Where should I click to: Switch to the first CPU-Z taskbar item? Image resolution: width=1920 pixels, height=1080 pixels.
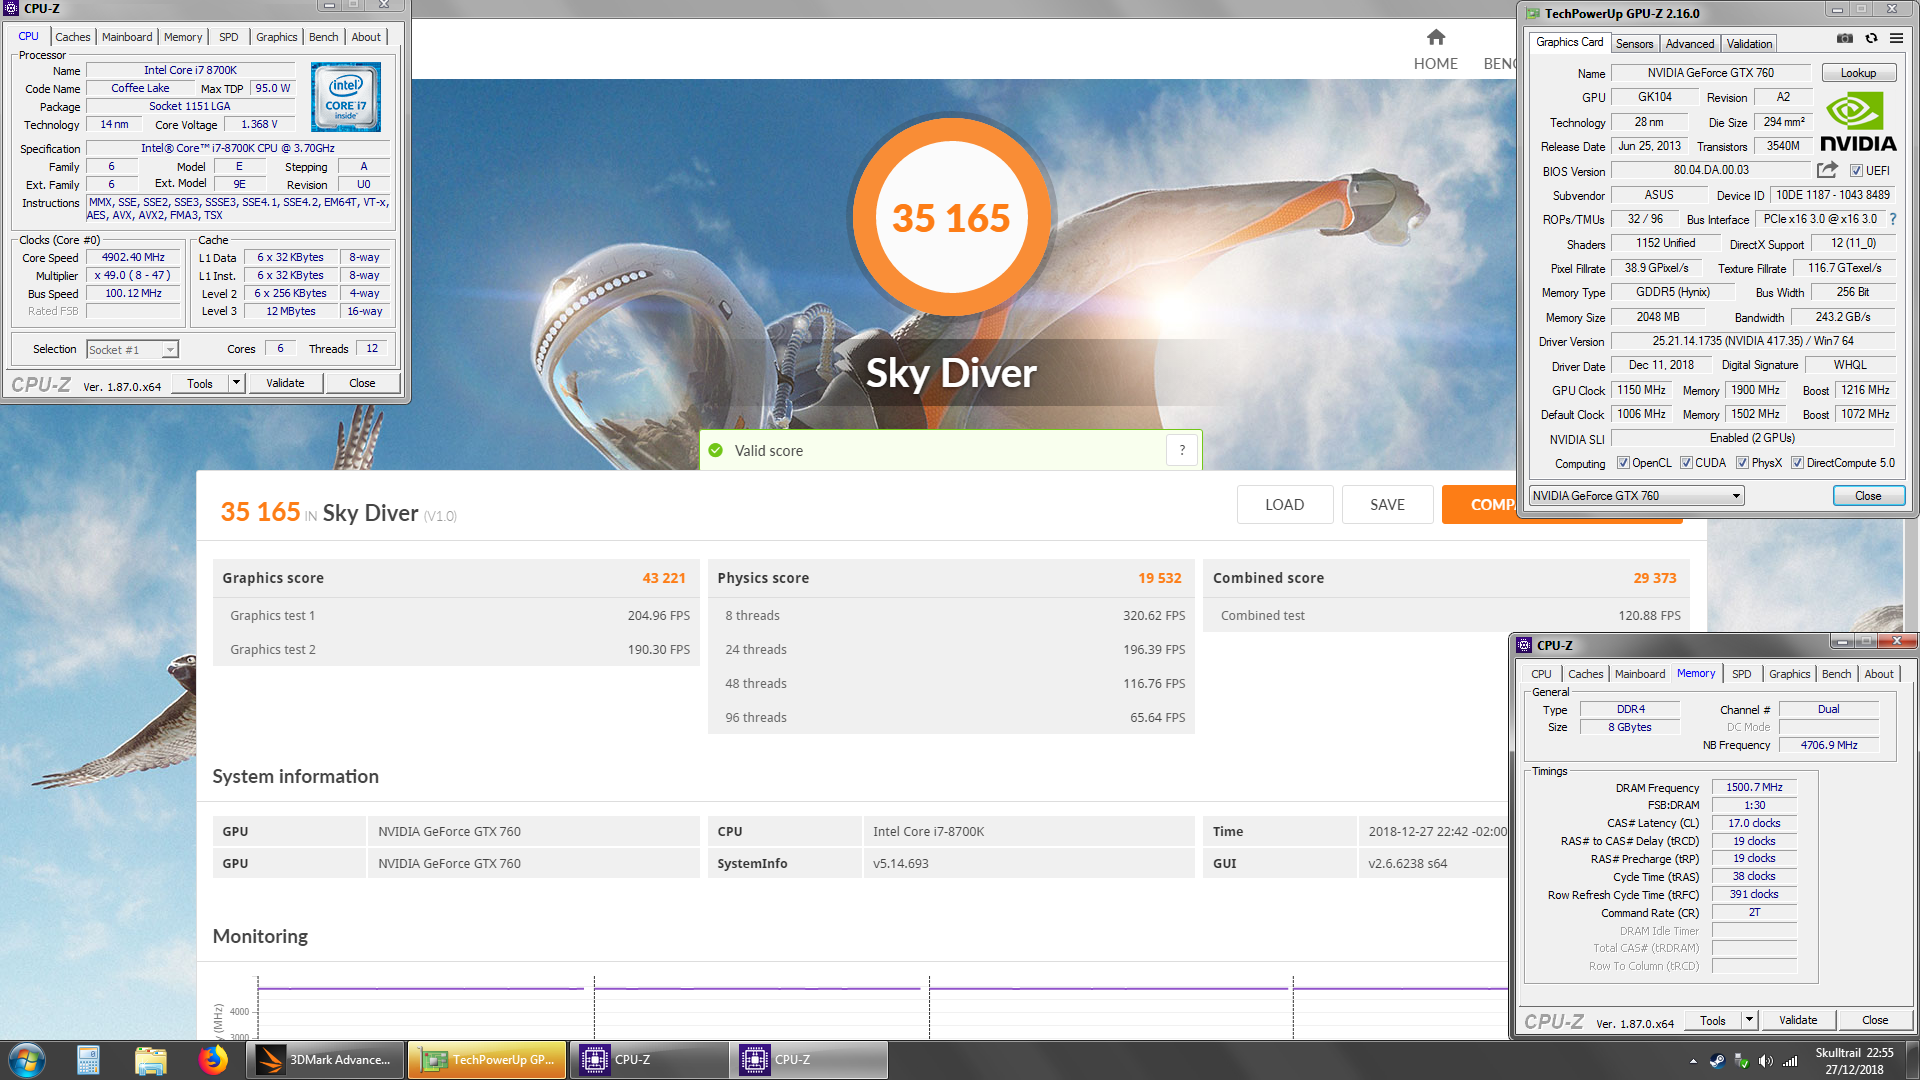coord(649,1060)
